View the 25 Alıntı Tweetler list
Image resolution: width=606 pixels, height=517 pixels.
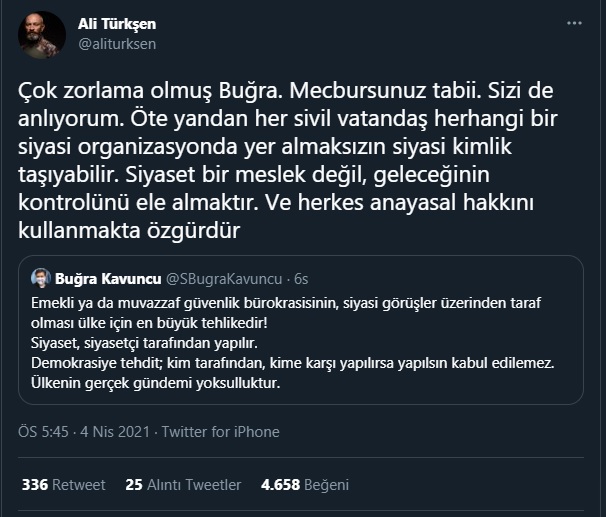click(x=183, y=485)
